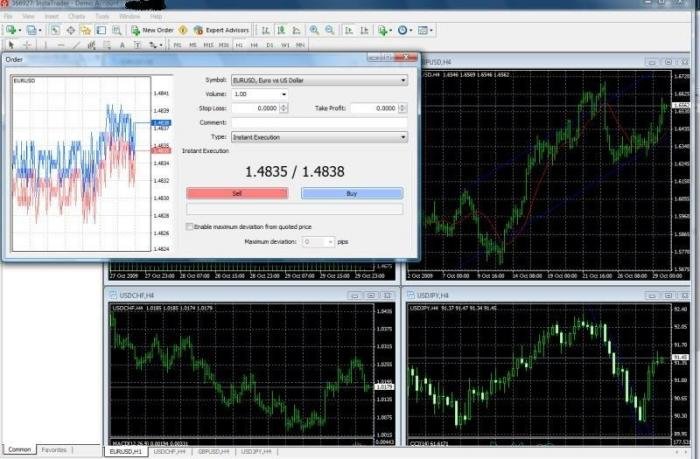The height and width of the screenshot is (459, 700).
Task: Select the Text tool letter A
Action: click(122, 45)
